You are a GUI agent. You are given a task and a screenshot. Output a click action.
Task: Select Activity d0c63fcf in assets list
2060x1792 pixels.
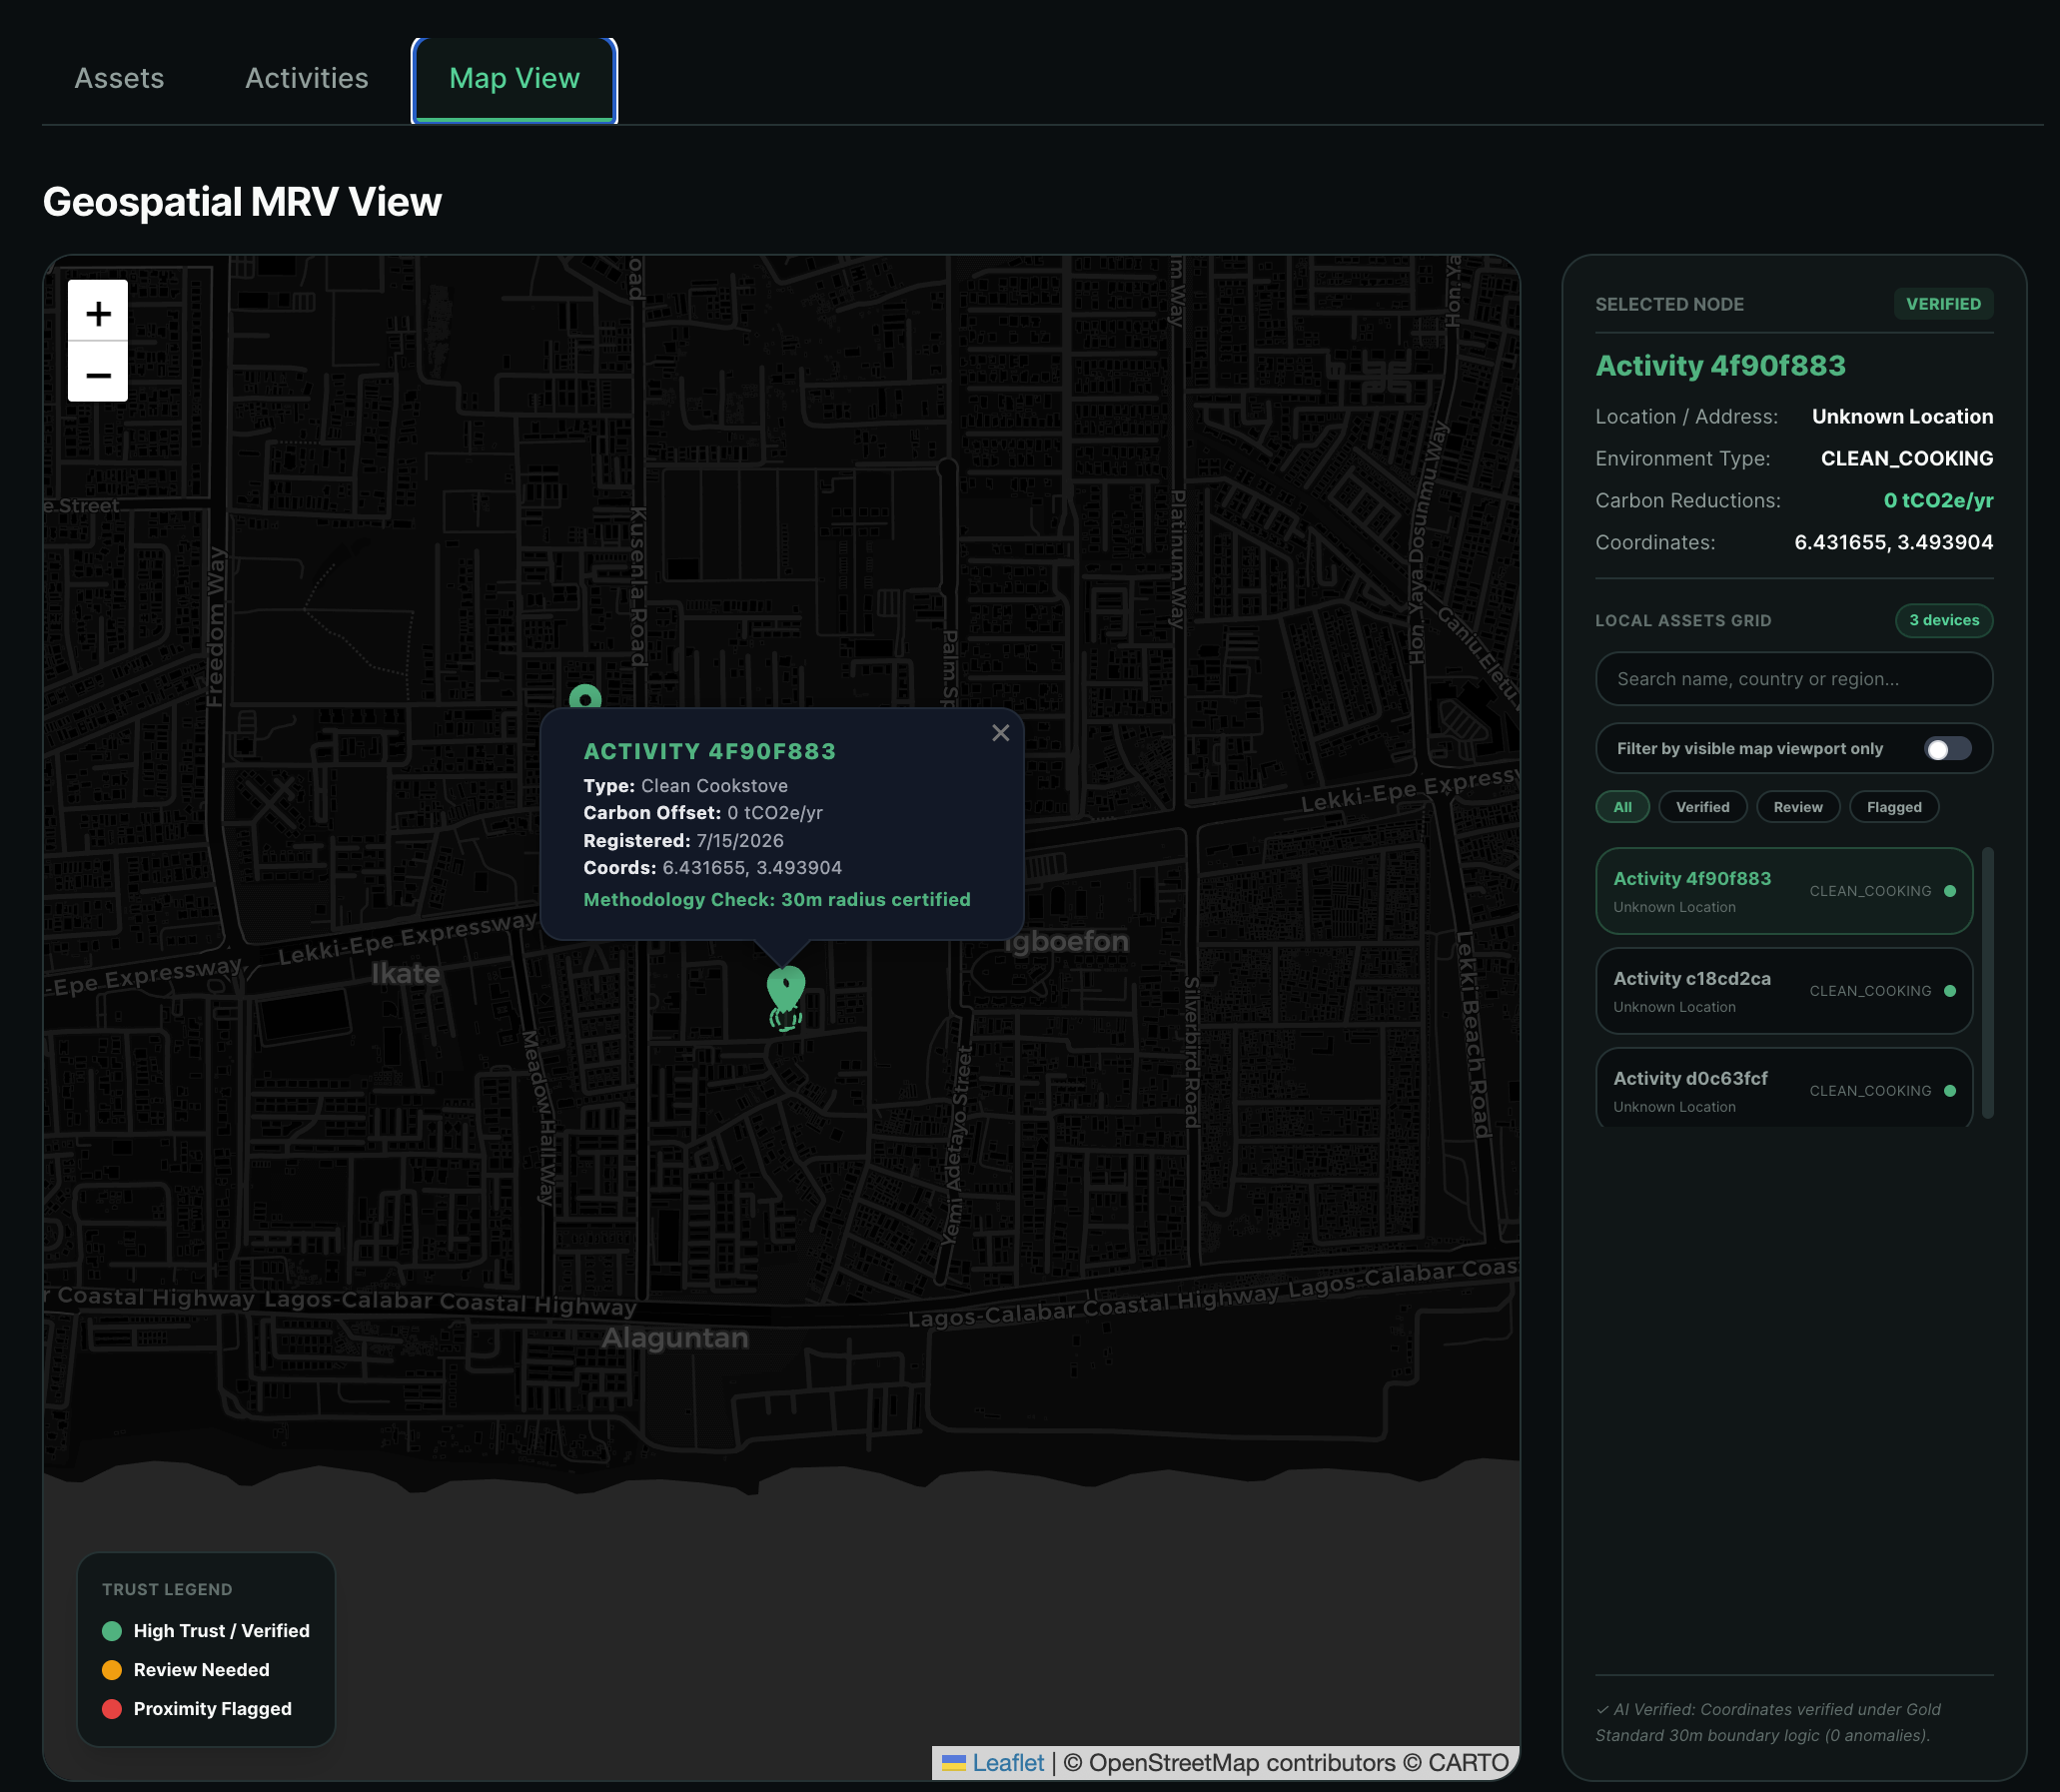point(1783,1089)
